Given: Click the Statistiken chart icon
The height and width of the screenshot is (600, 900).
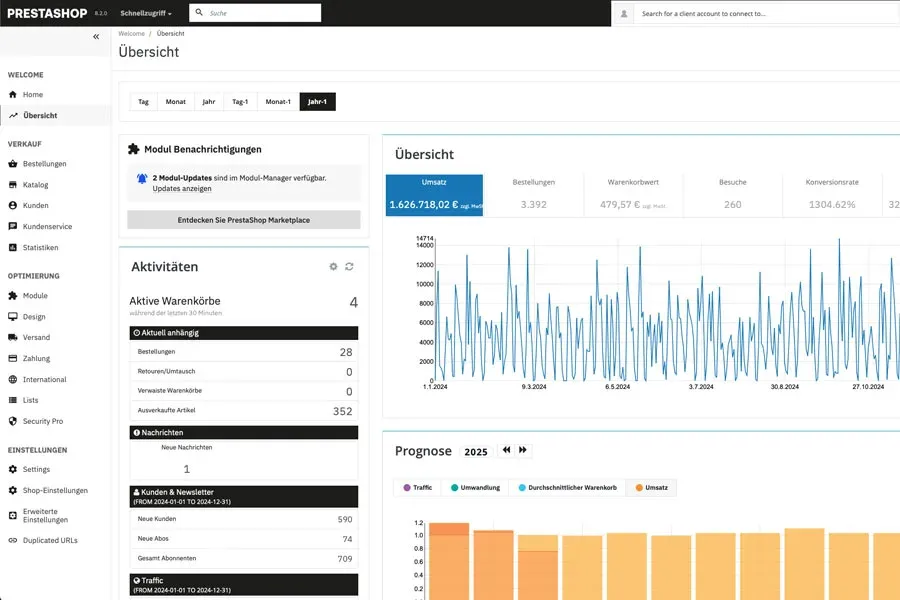Looking at the screenshot, I should [13, 247].
